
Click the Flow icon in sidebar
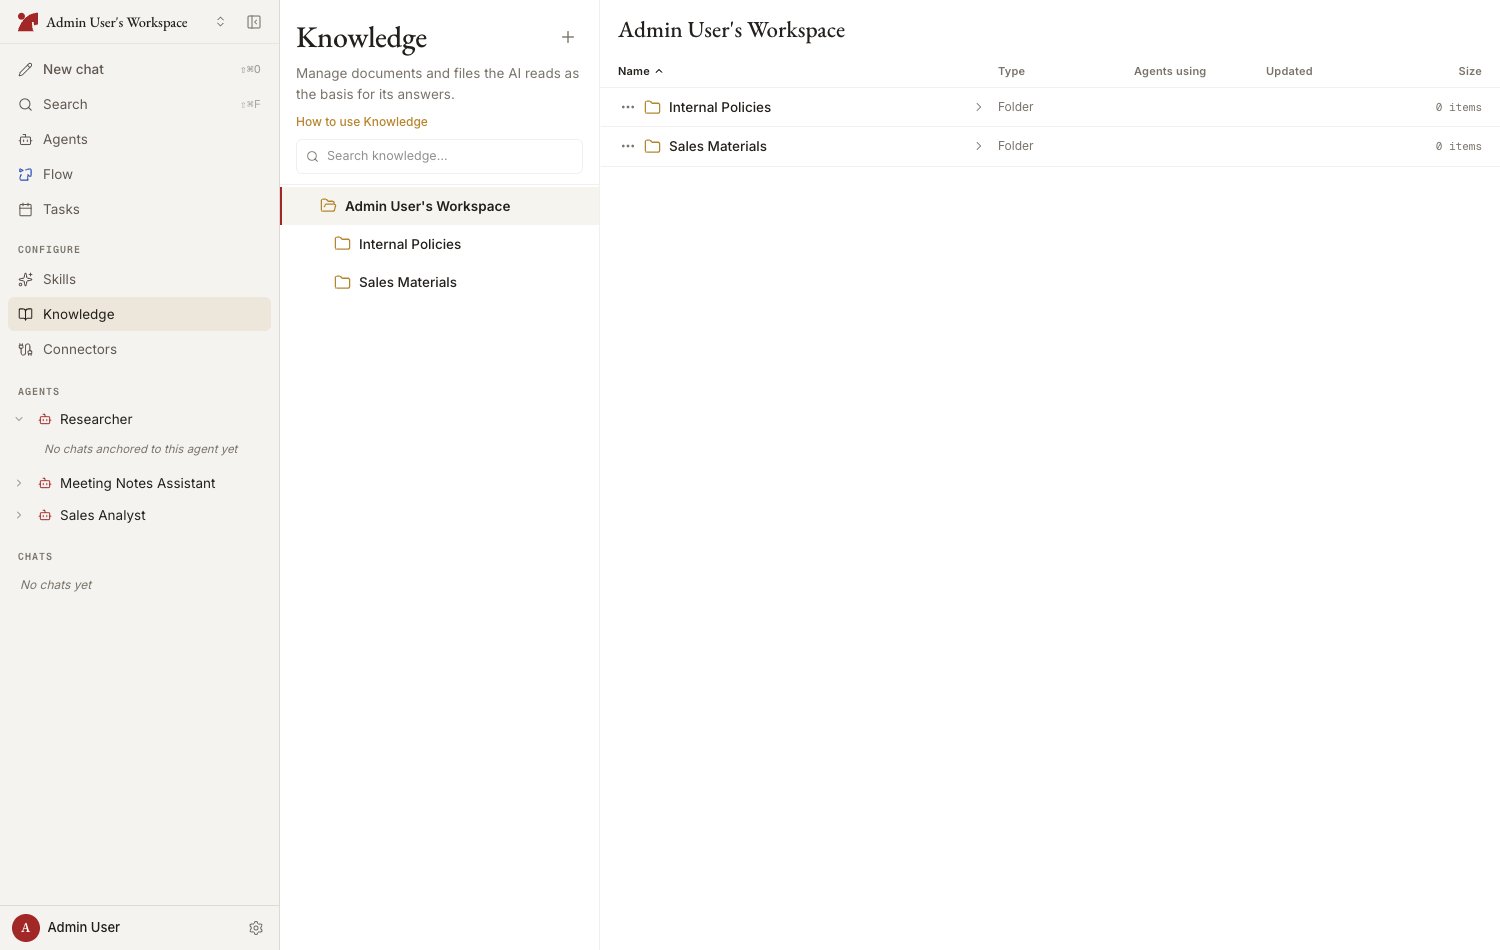tap(26, 174)
